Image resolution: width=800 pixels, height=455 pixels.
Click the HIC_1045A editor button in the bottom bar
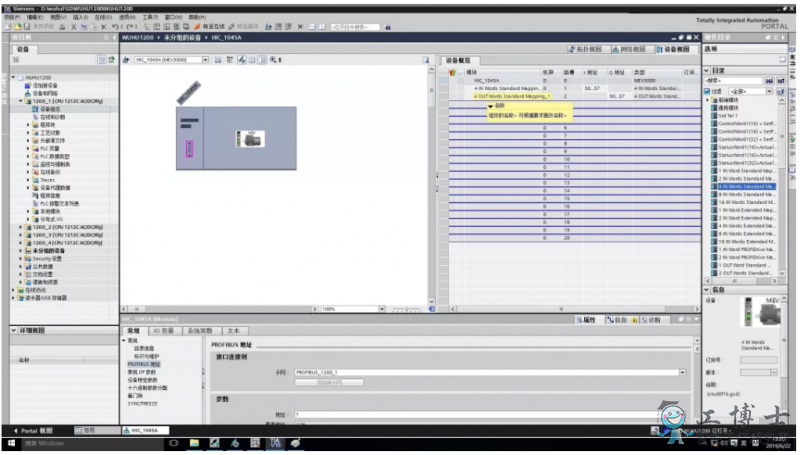pyautogui.click(x=145, y=431)
